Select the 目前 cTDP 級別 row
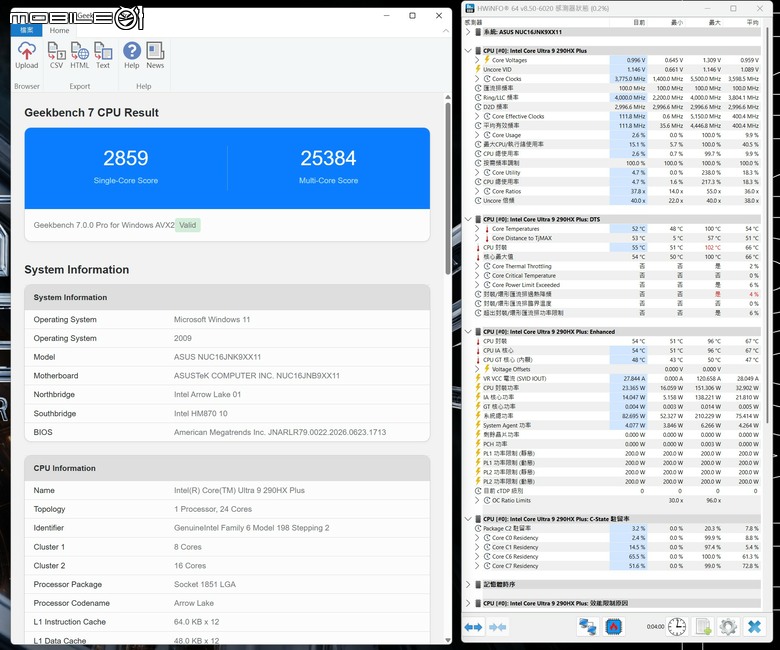The width and height of the screenshot is (780, 650). click(617, 491)
